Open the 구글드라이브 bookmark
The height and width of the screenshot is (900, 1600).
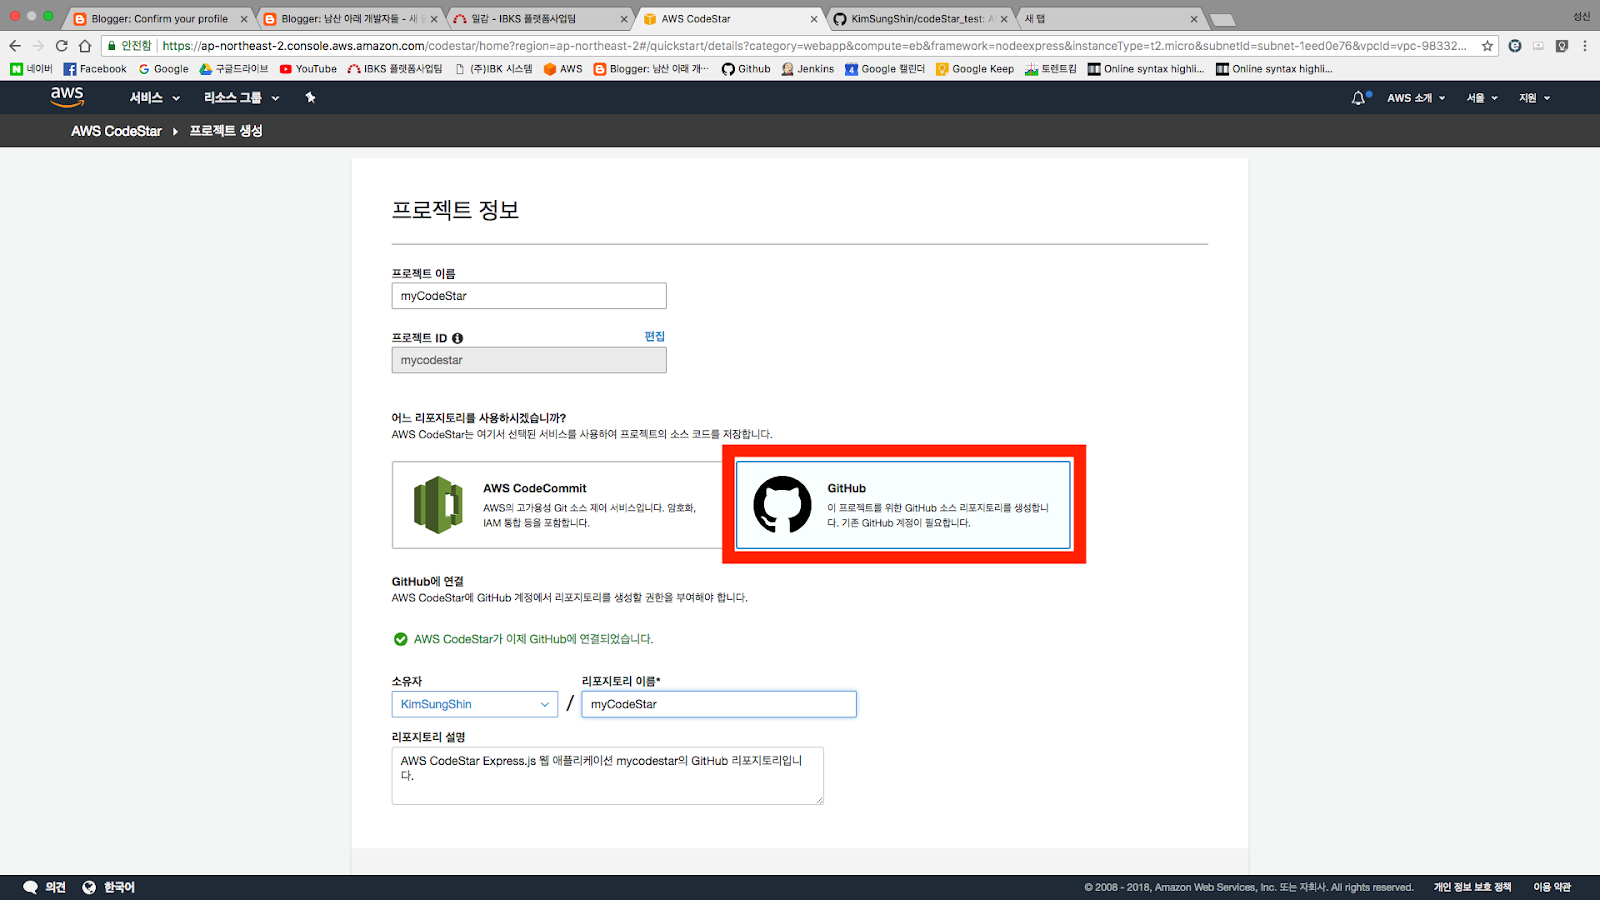234,69
